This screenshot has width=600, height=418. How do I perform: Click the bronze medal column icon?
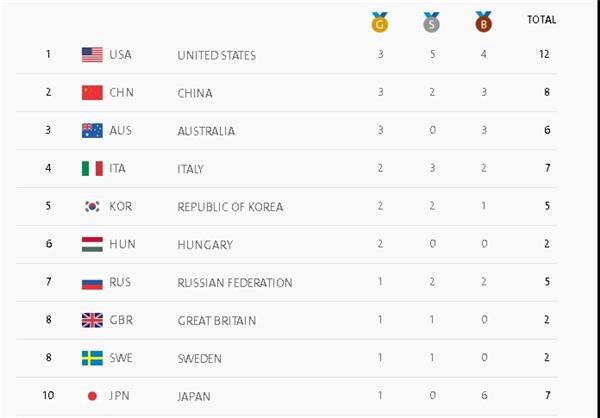click(x=483, y=21)
